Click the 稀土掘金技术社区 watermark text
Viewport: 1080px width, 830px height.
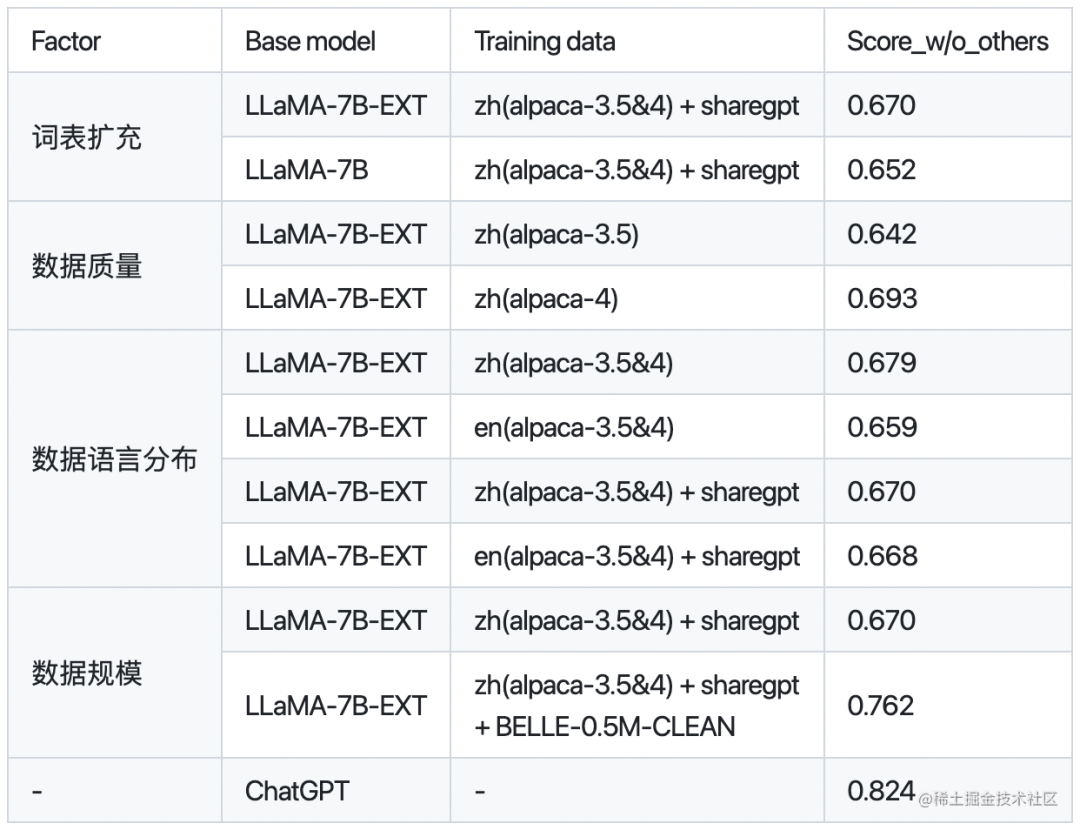point(990,798)
